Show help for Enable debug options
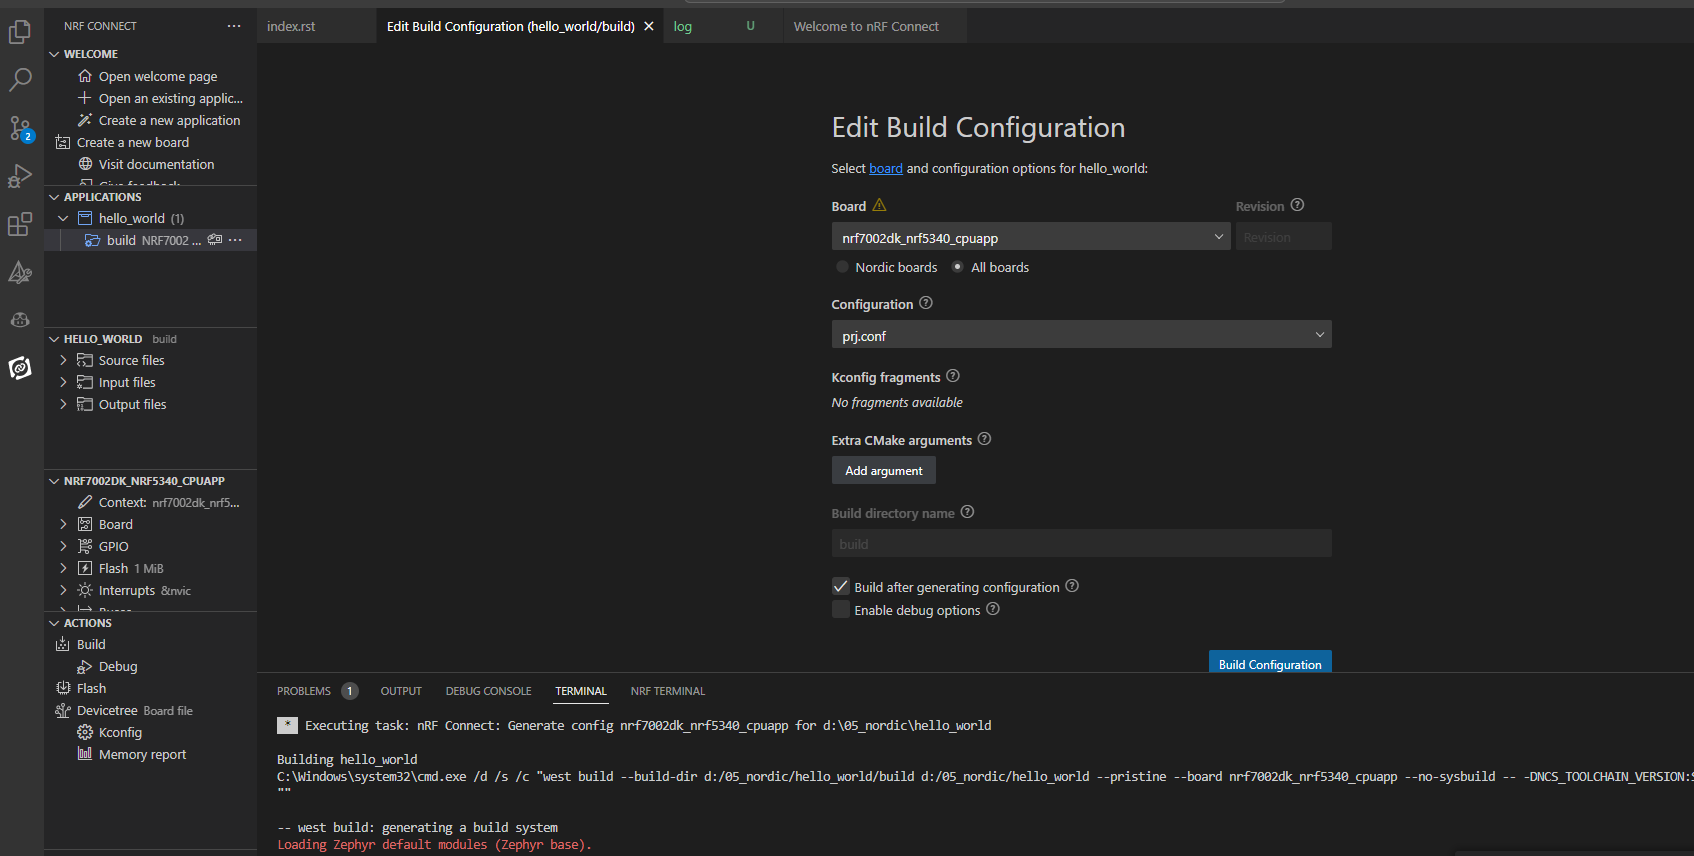Viewport: 1694px width, 856px height. point(993,609)
